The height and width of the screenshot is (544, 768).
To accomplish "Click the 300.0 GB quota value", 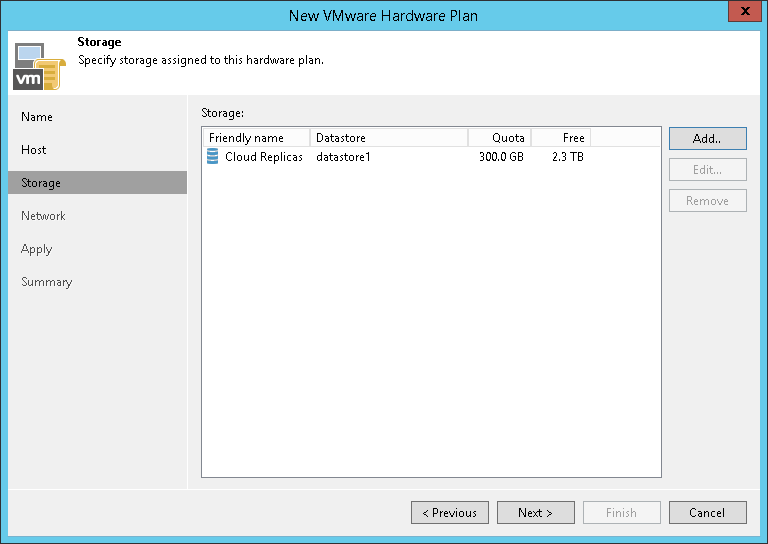I will [x=501, y=157].
